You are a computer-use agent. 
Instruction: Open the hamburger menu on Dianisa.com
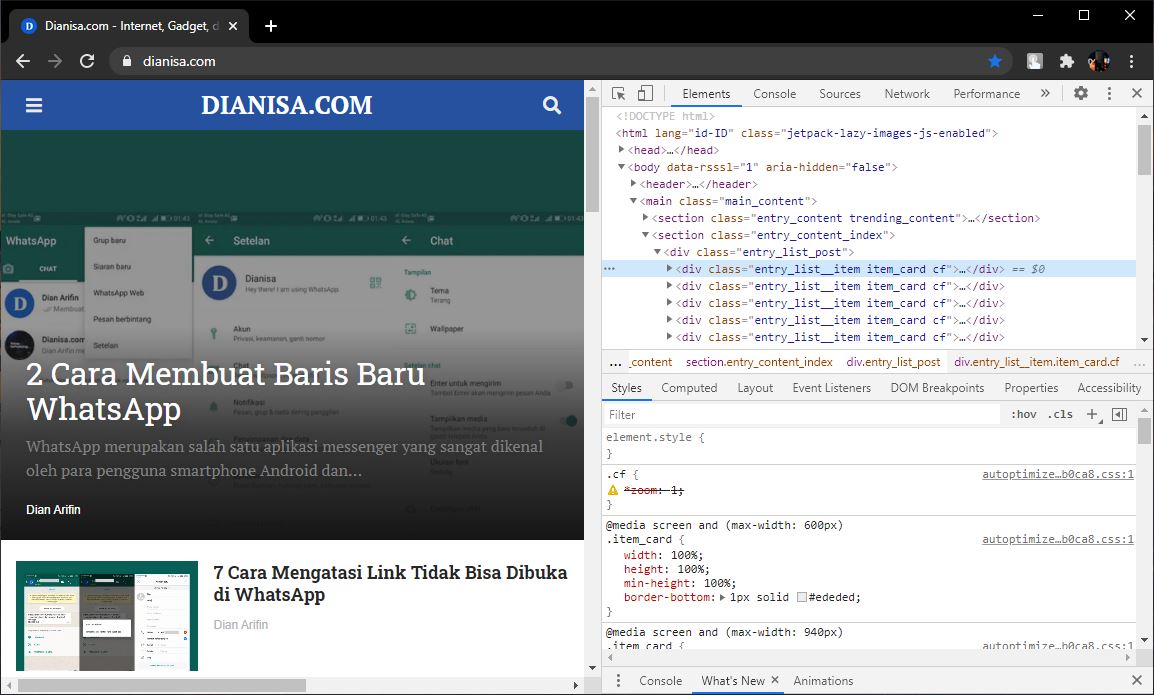33,104
